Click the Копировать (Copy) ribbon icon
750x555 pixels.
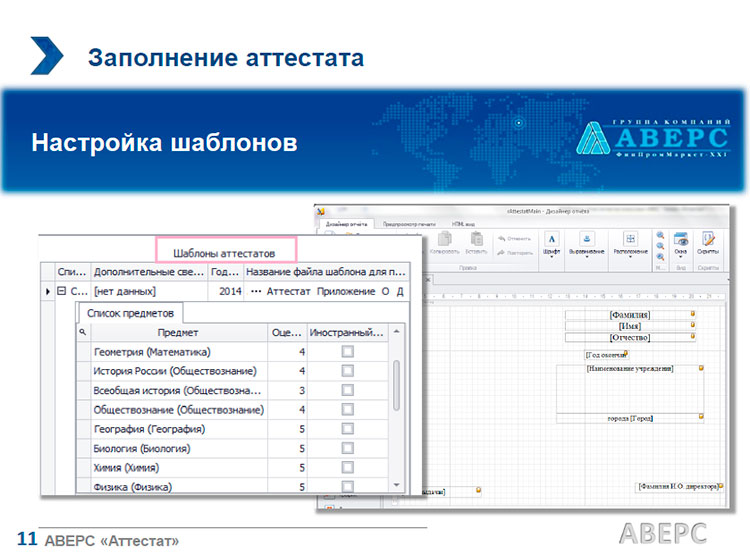(445, 242)
